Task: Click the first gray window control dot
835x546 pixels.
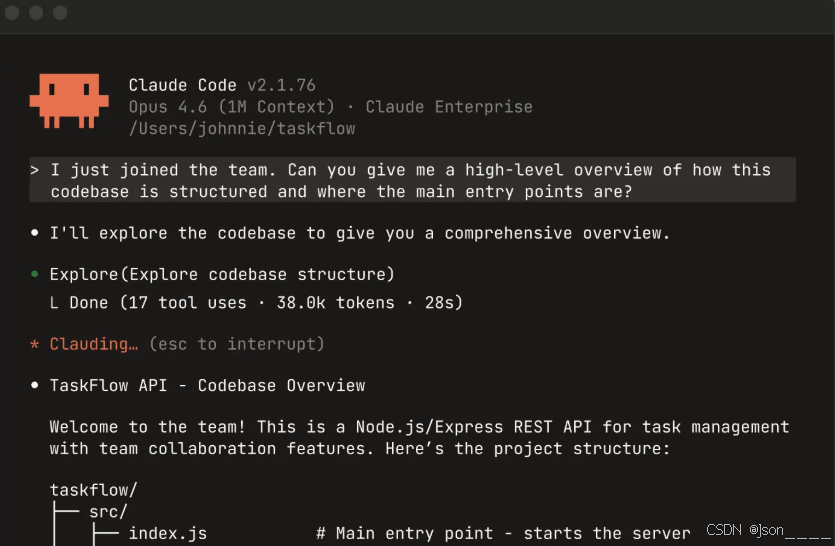Action: point(12,12)
